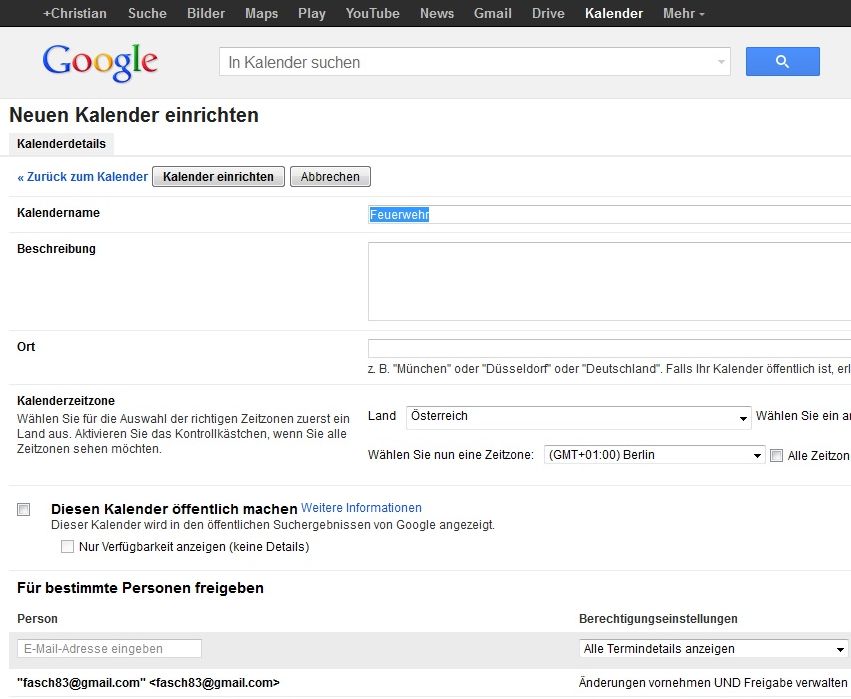Follow the '« Zurück zum Kalender' link

point(82,177)
